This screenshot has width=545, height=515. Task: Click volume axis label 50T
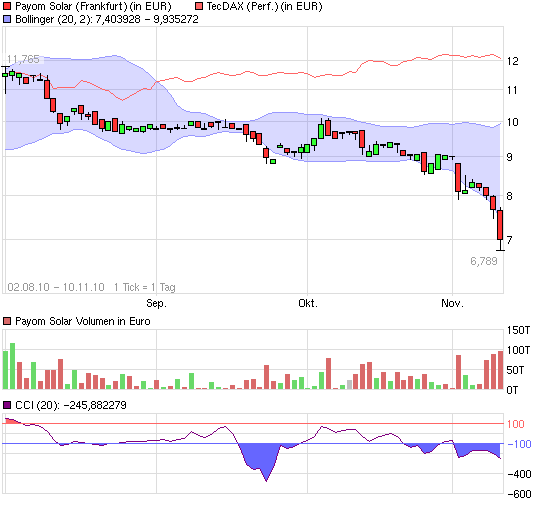[515, 370]
